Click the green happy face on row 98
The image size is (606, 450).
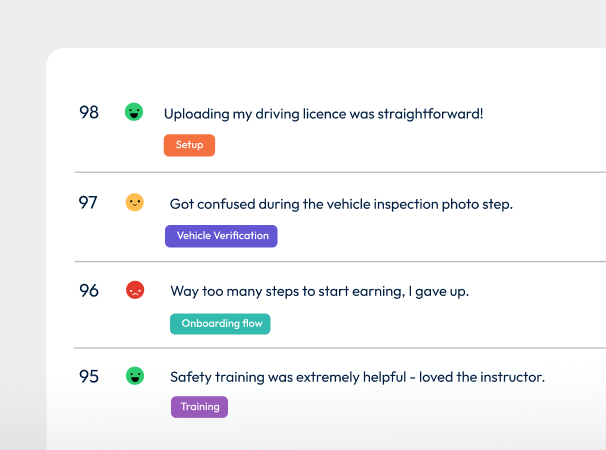click(x=134, y=112)
